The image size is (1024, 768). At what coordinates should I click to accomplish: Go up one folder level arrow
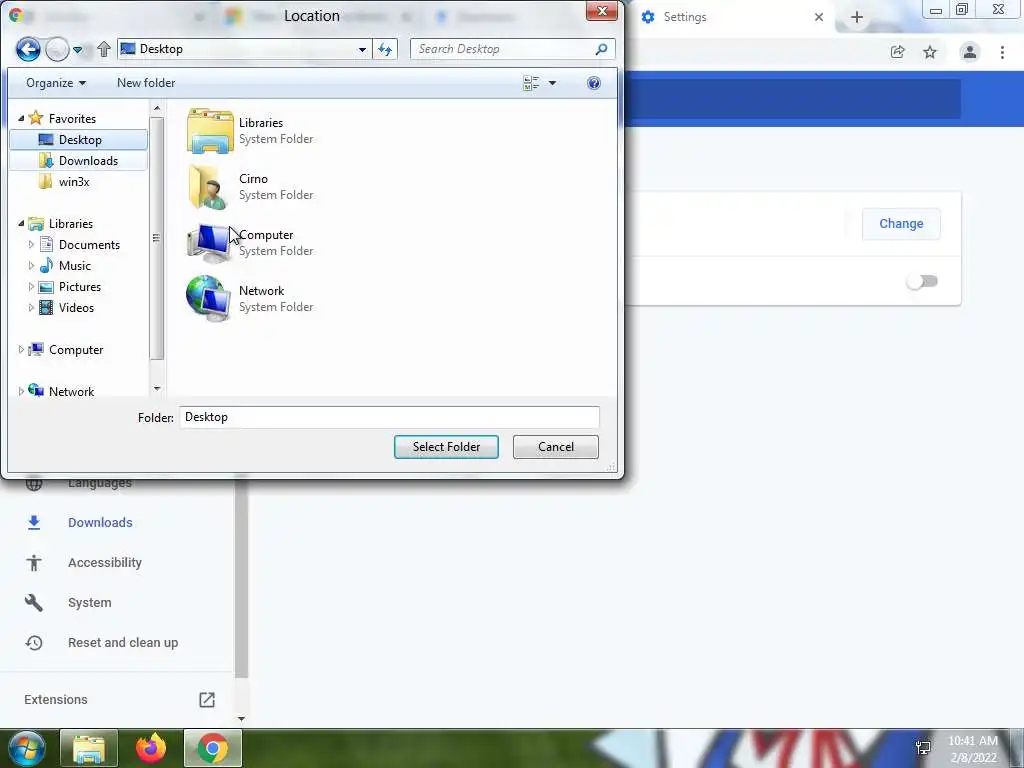(103, 49)
